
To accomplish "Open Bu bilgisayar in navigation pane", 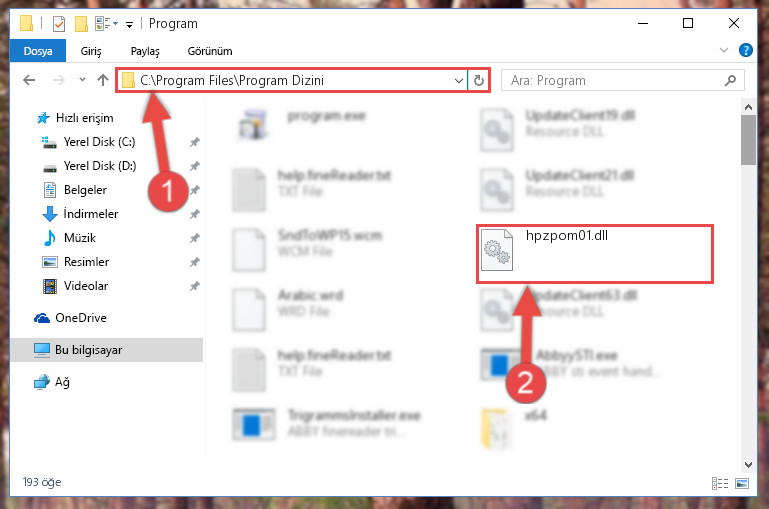I will [x=106, y=350].
